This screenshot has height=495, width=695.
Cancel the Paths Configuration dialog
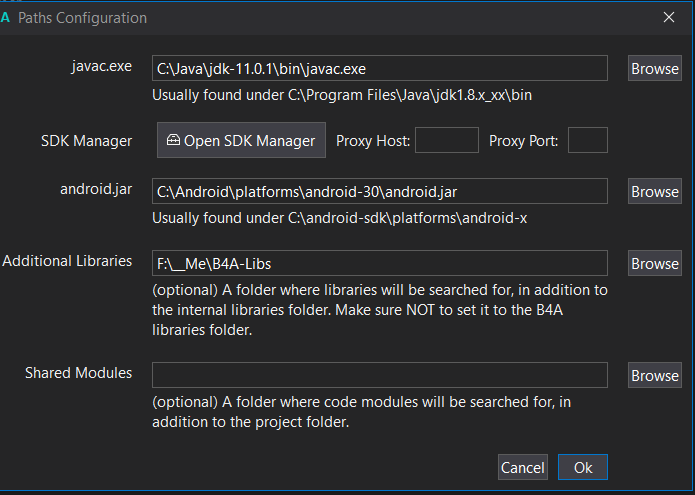pyautogui.click(x=523, y=467)
